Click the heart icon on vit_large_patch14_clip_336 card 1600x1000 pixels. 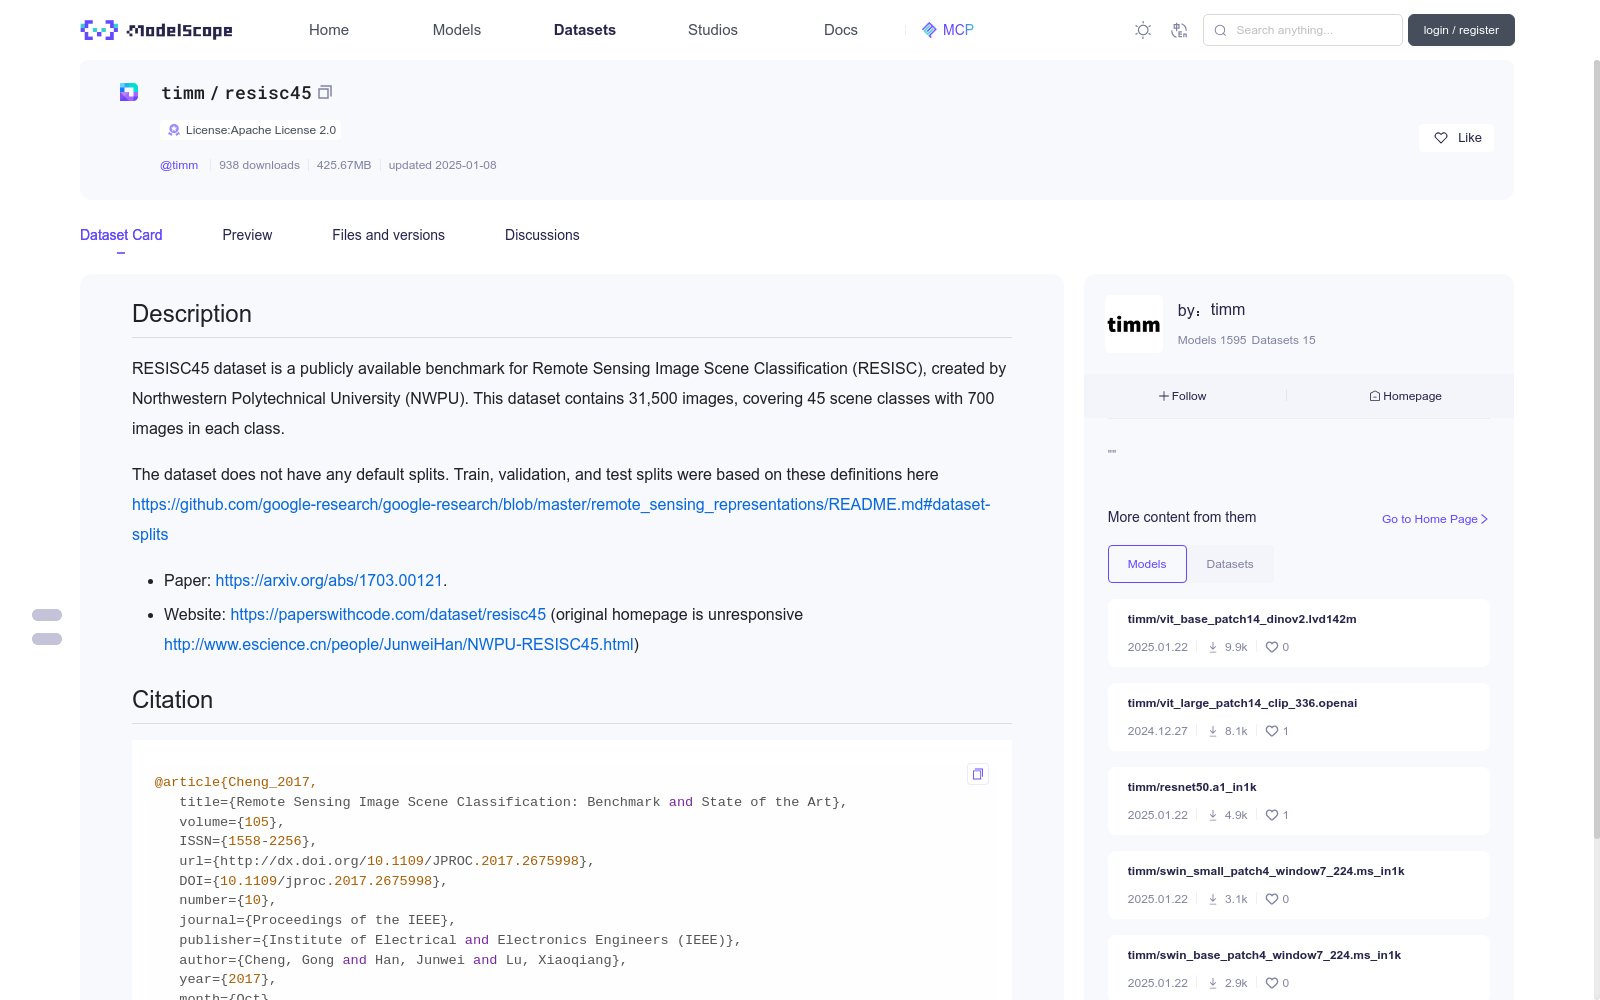[1272, 731]
